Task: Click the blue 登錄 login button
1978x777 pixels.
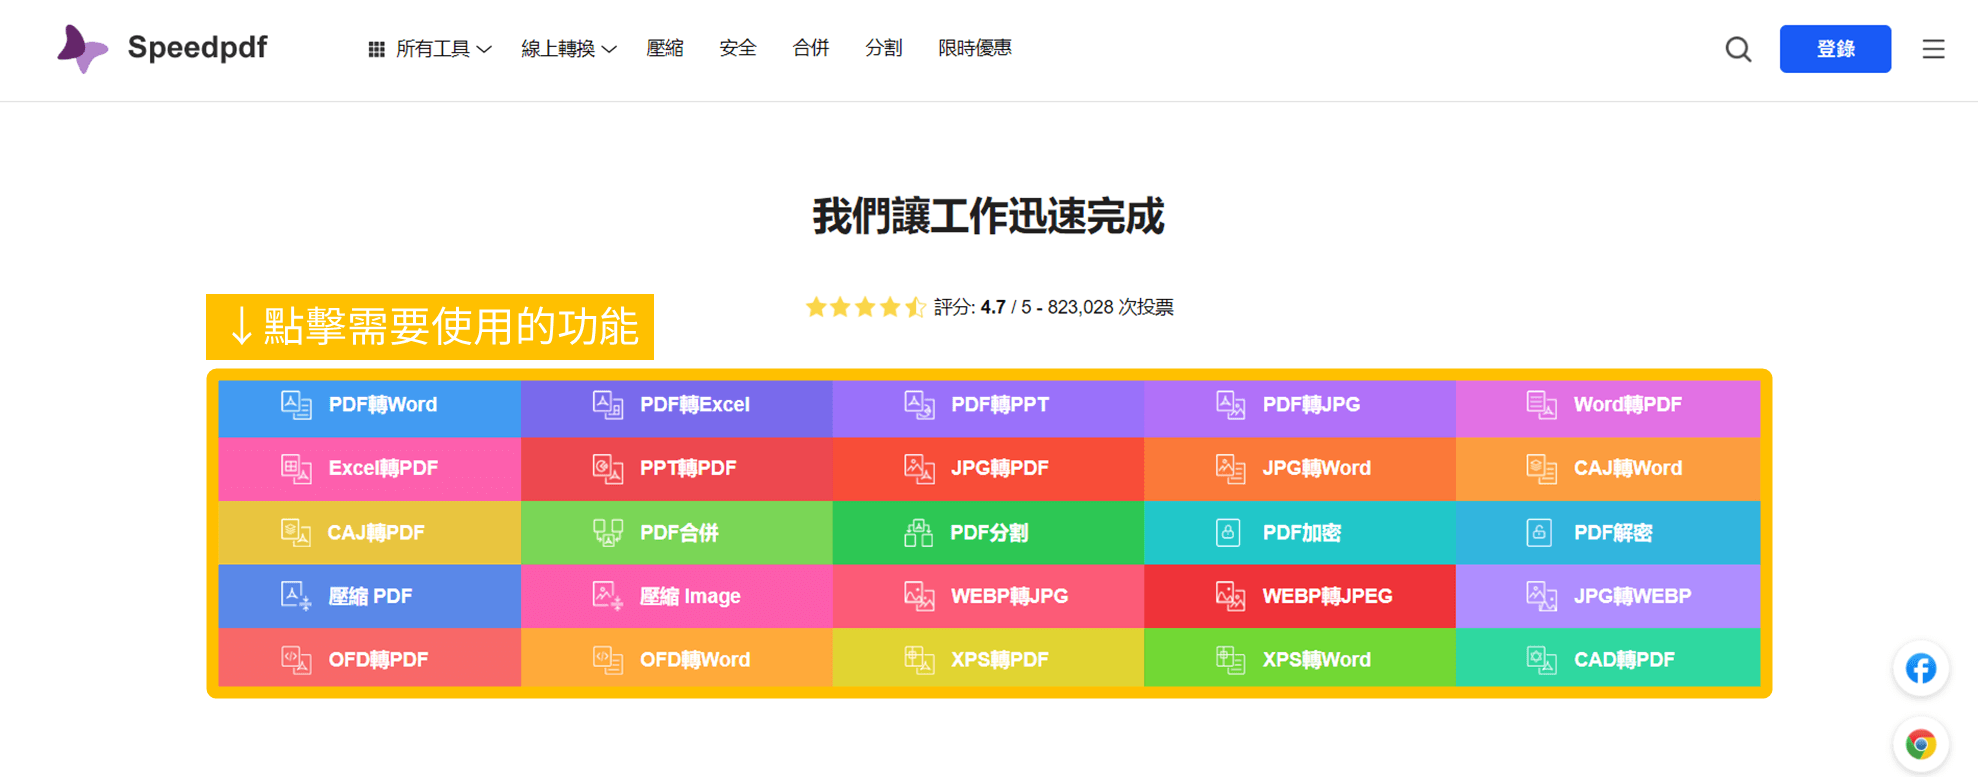Action: (1835, 49)
